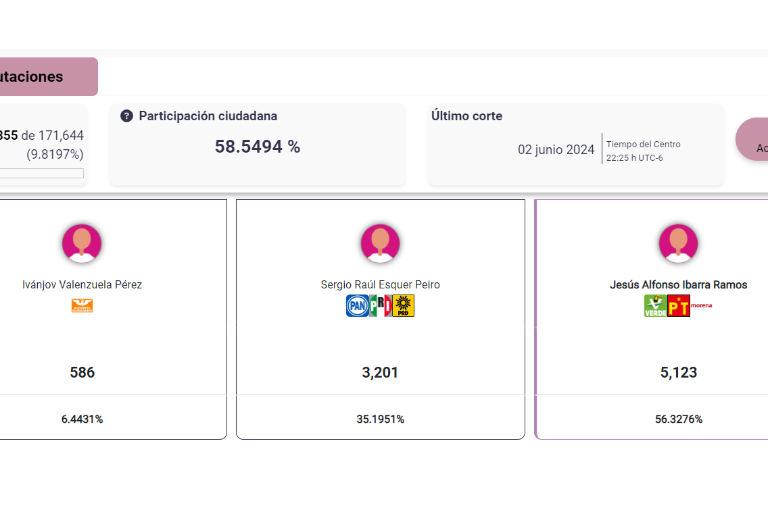Click the PRI party logo
768x512 pixels.
(x=380, y=306)
